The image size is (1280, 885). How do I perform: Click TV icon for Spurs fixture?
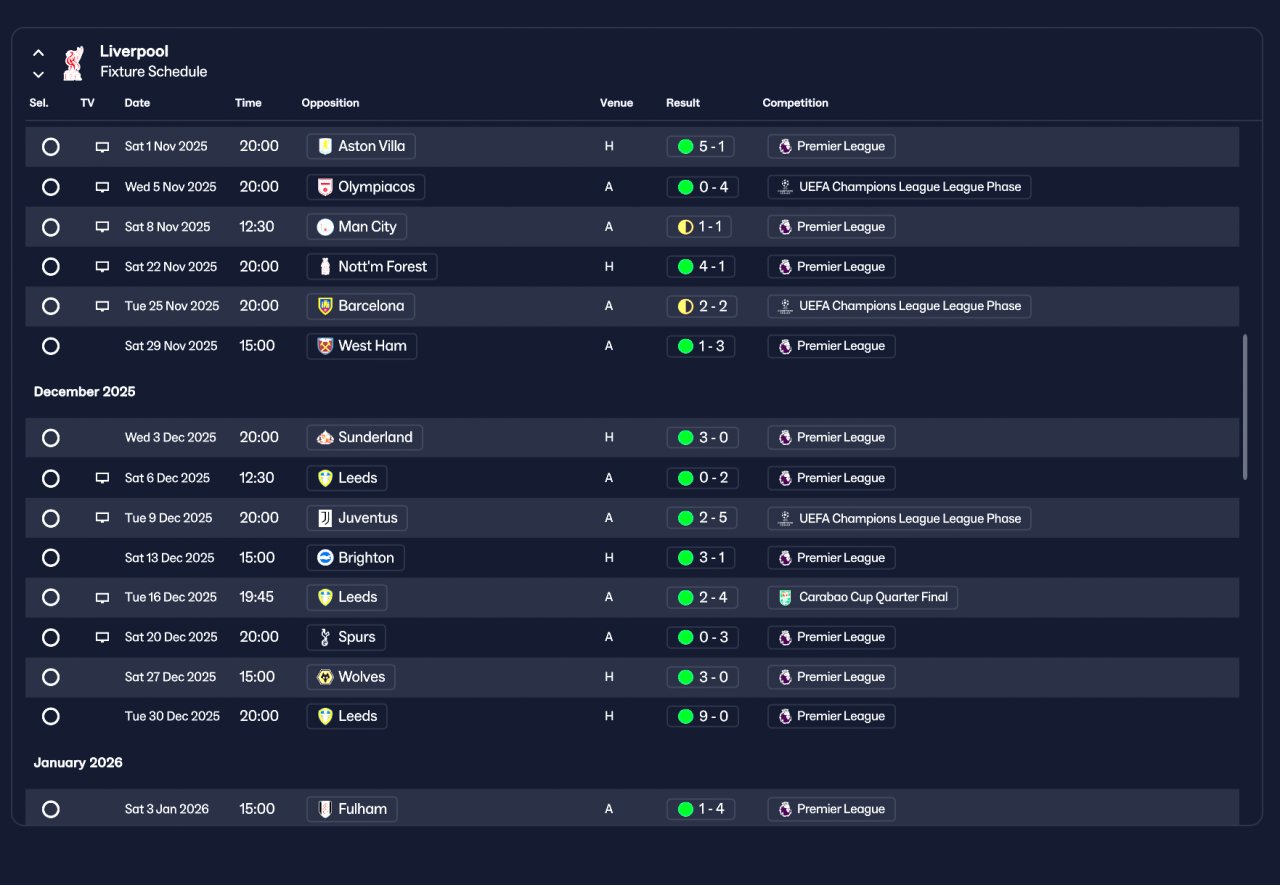point(102,637)
